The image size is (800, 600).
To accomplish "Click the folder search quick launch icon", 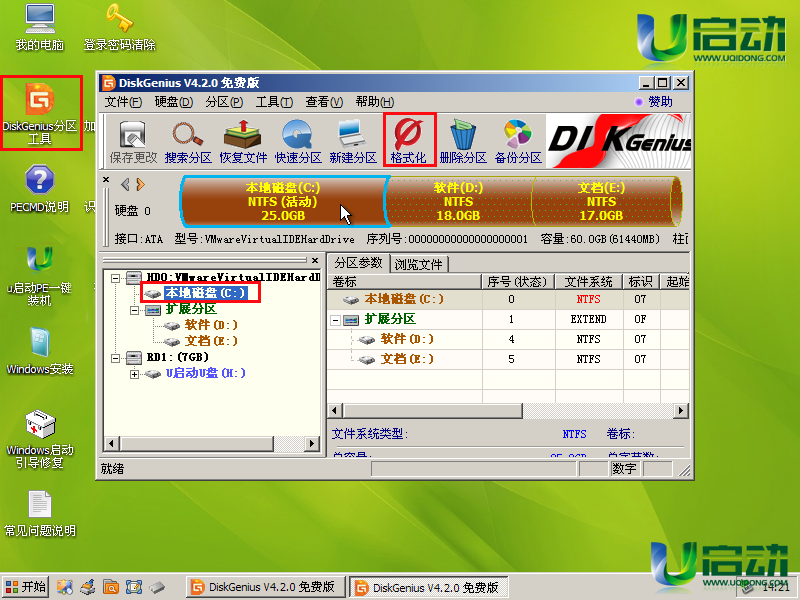I will click(x=111, y=587).
